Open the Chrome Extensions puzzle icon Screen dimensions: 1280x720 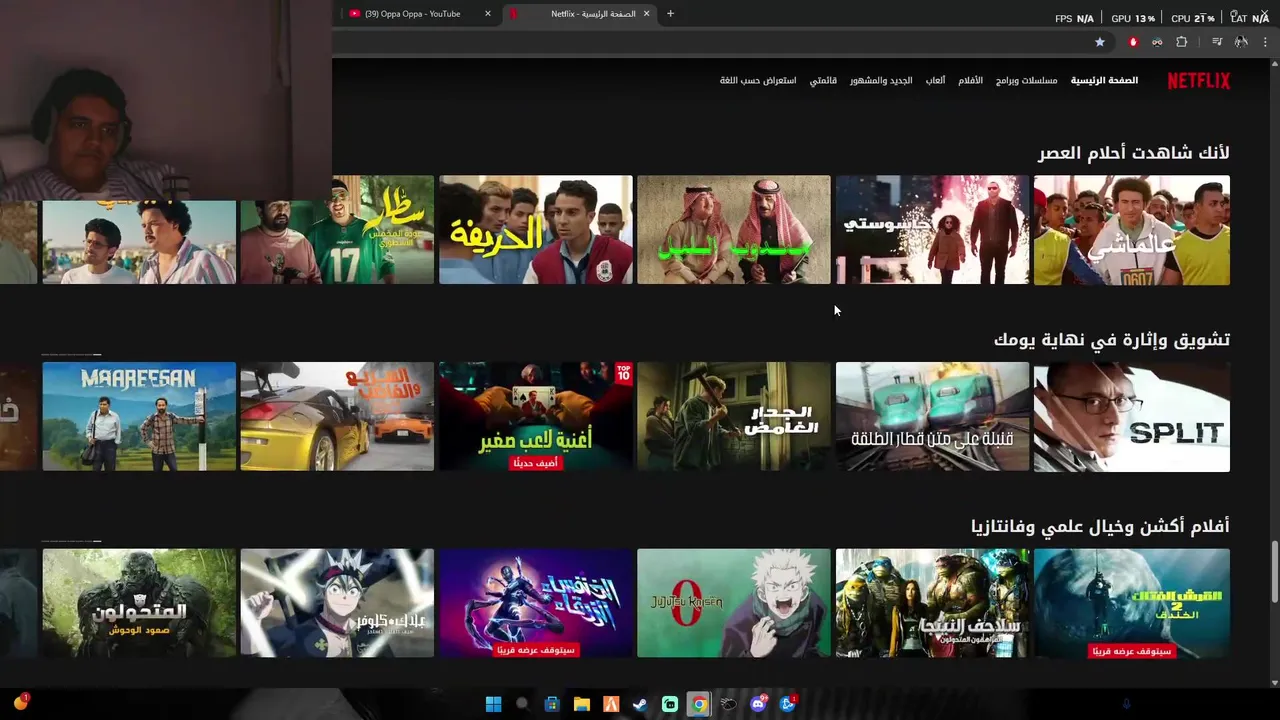tap(1181, 42)
